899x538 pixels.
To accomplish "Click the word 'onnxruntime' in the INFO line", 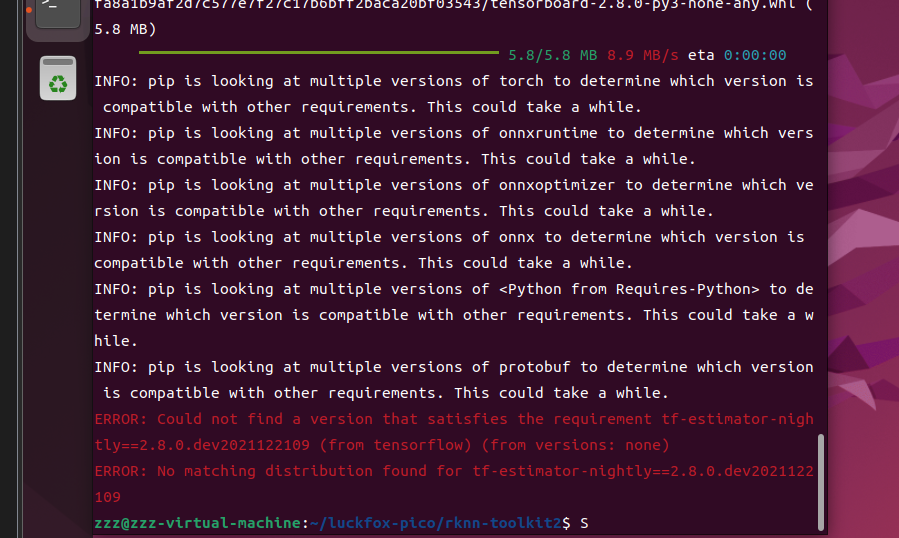I will [x=548, y=133].
